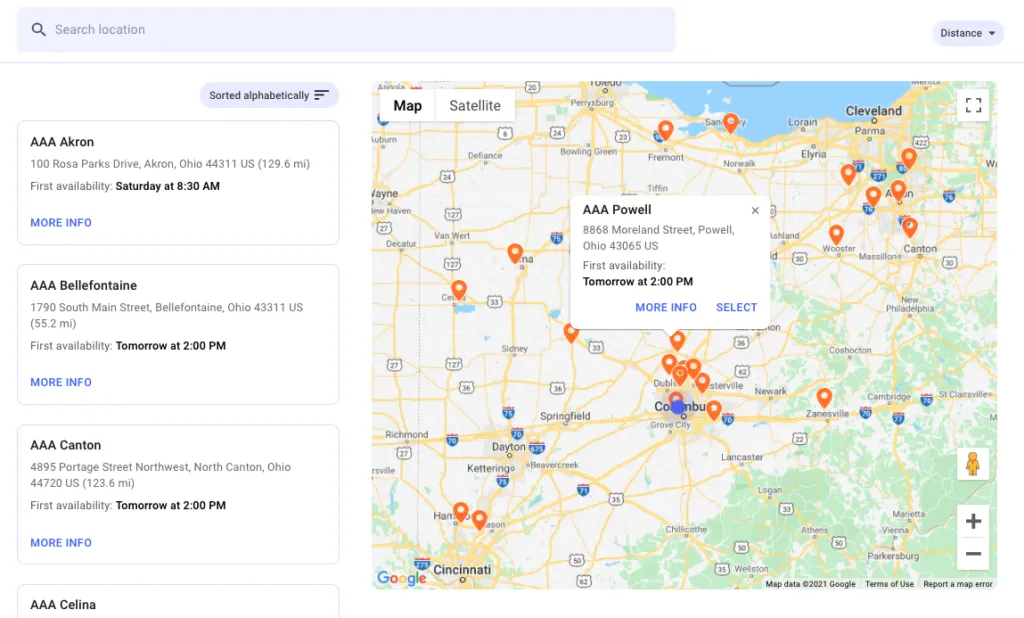Open MORE INFO for AAA Bellefontaine

point(61,382)
